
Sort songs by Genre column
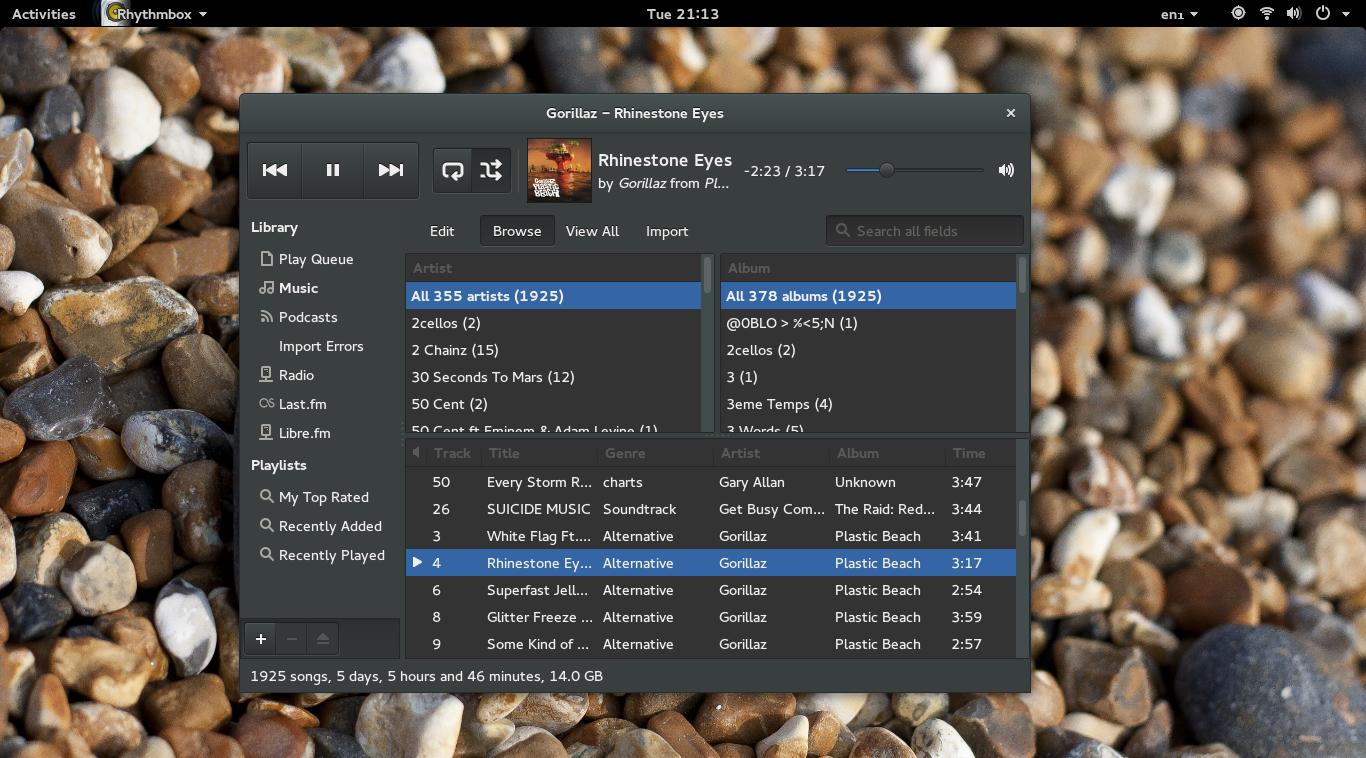click(x=656, y=453)
